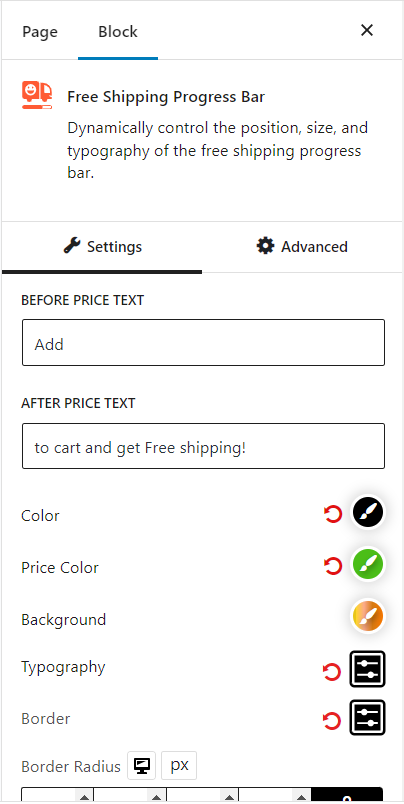Reset the Color setting
Screen dimensions: 404x804
(x=333, y=514)
